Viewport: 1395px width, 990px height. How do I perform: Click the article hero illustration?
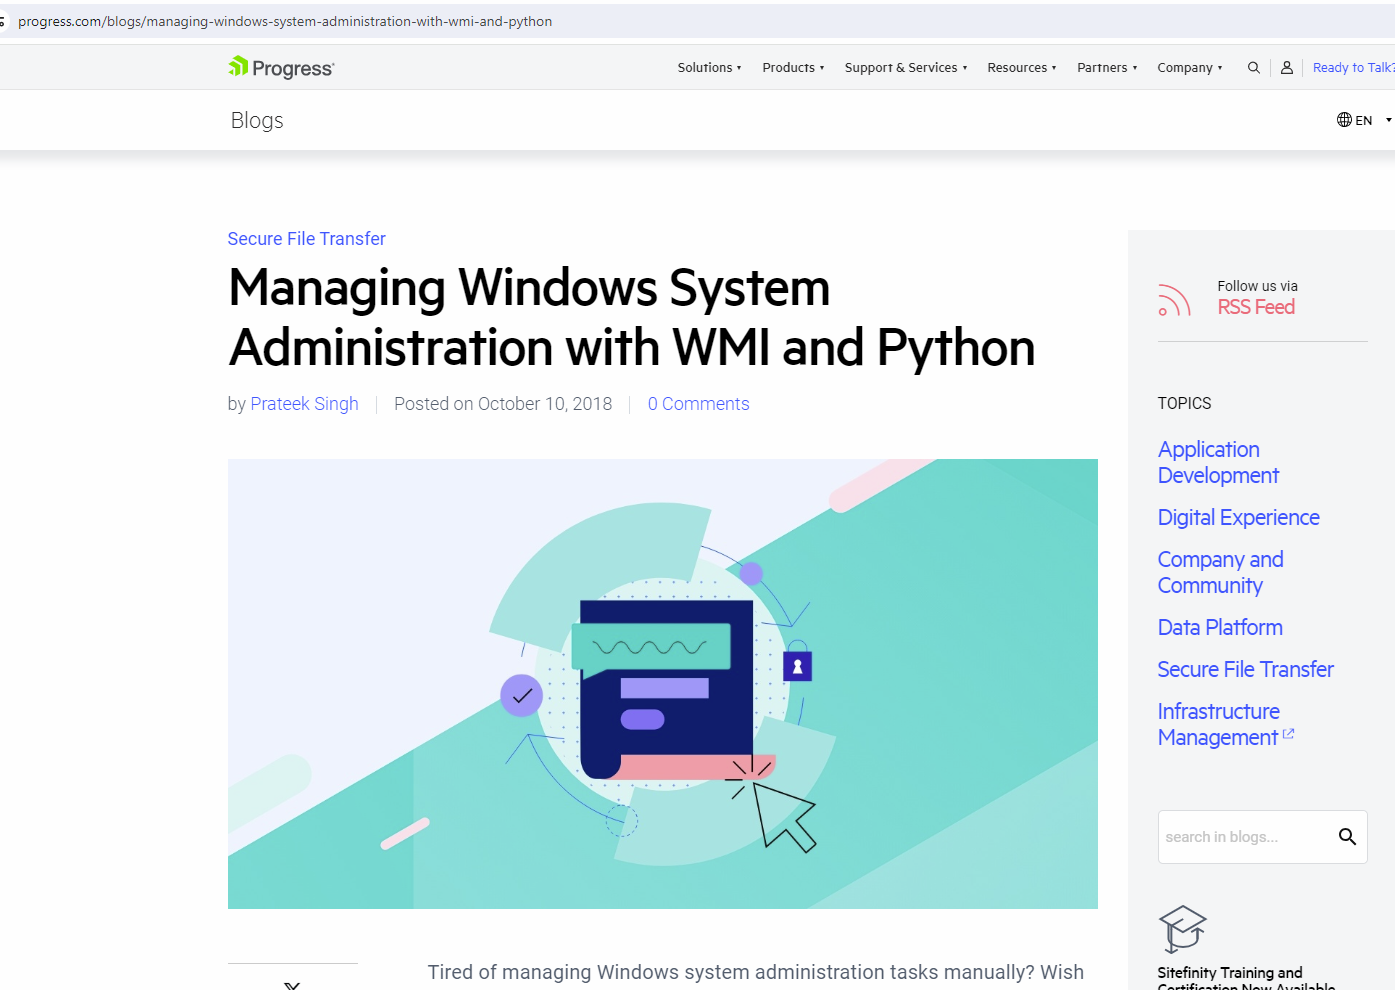click(662, 684)
